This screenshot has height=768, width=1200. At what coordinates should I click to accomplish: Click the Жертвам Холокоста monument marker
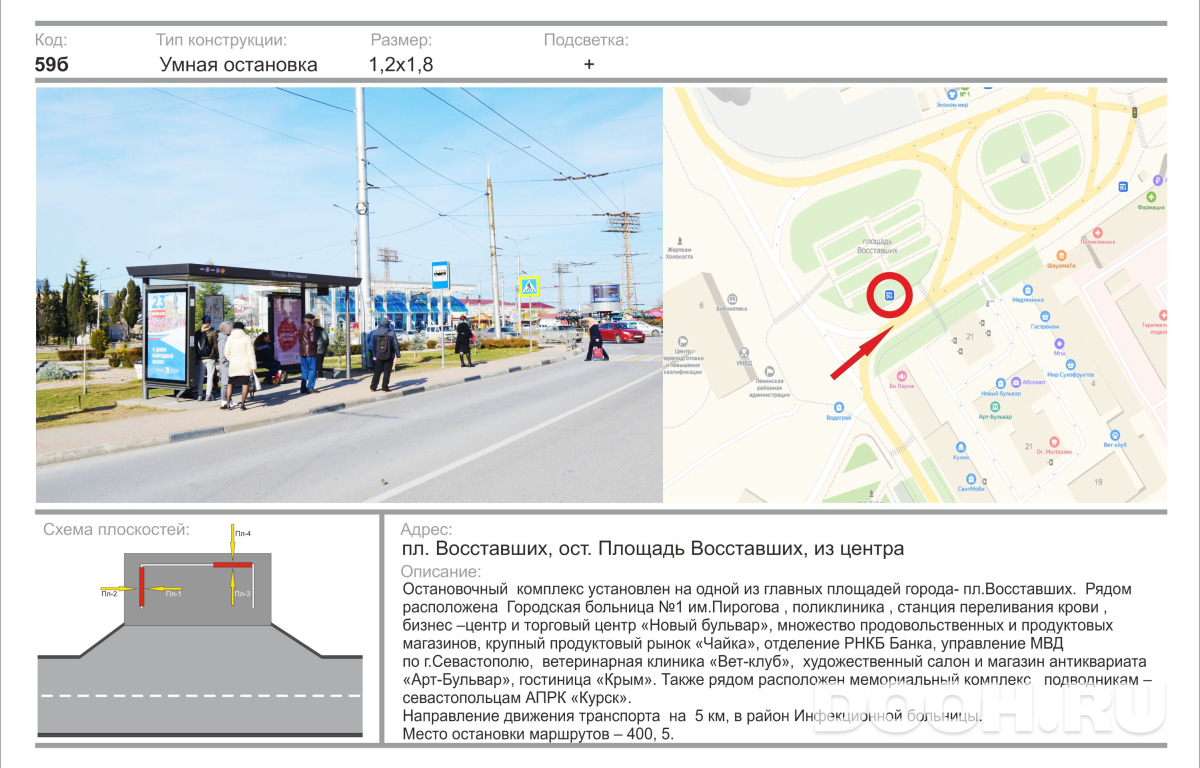pos(679,242)
